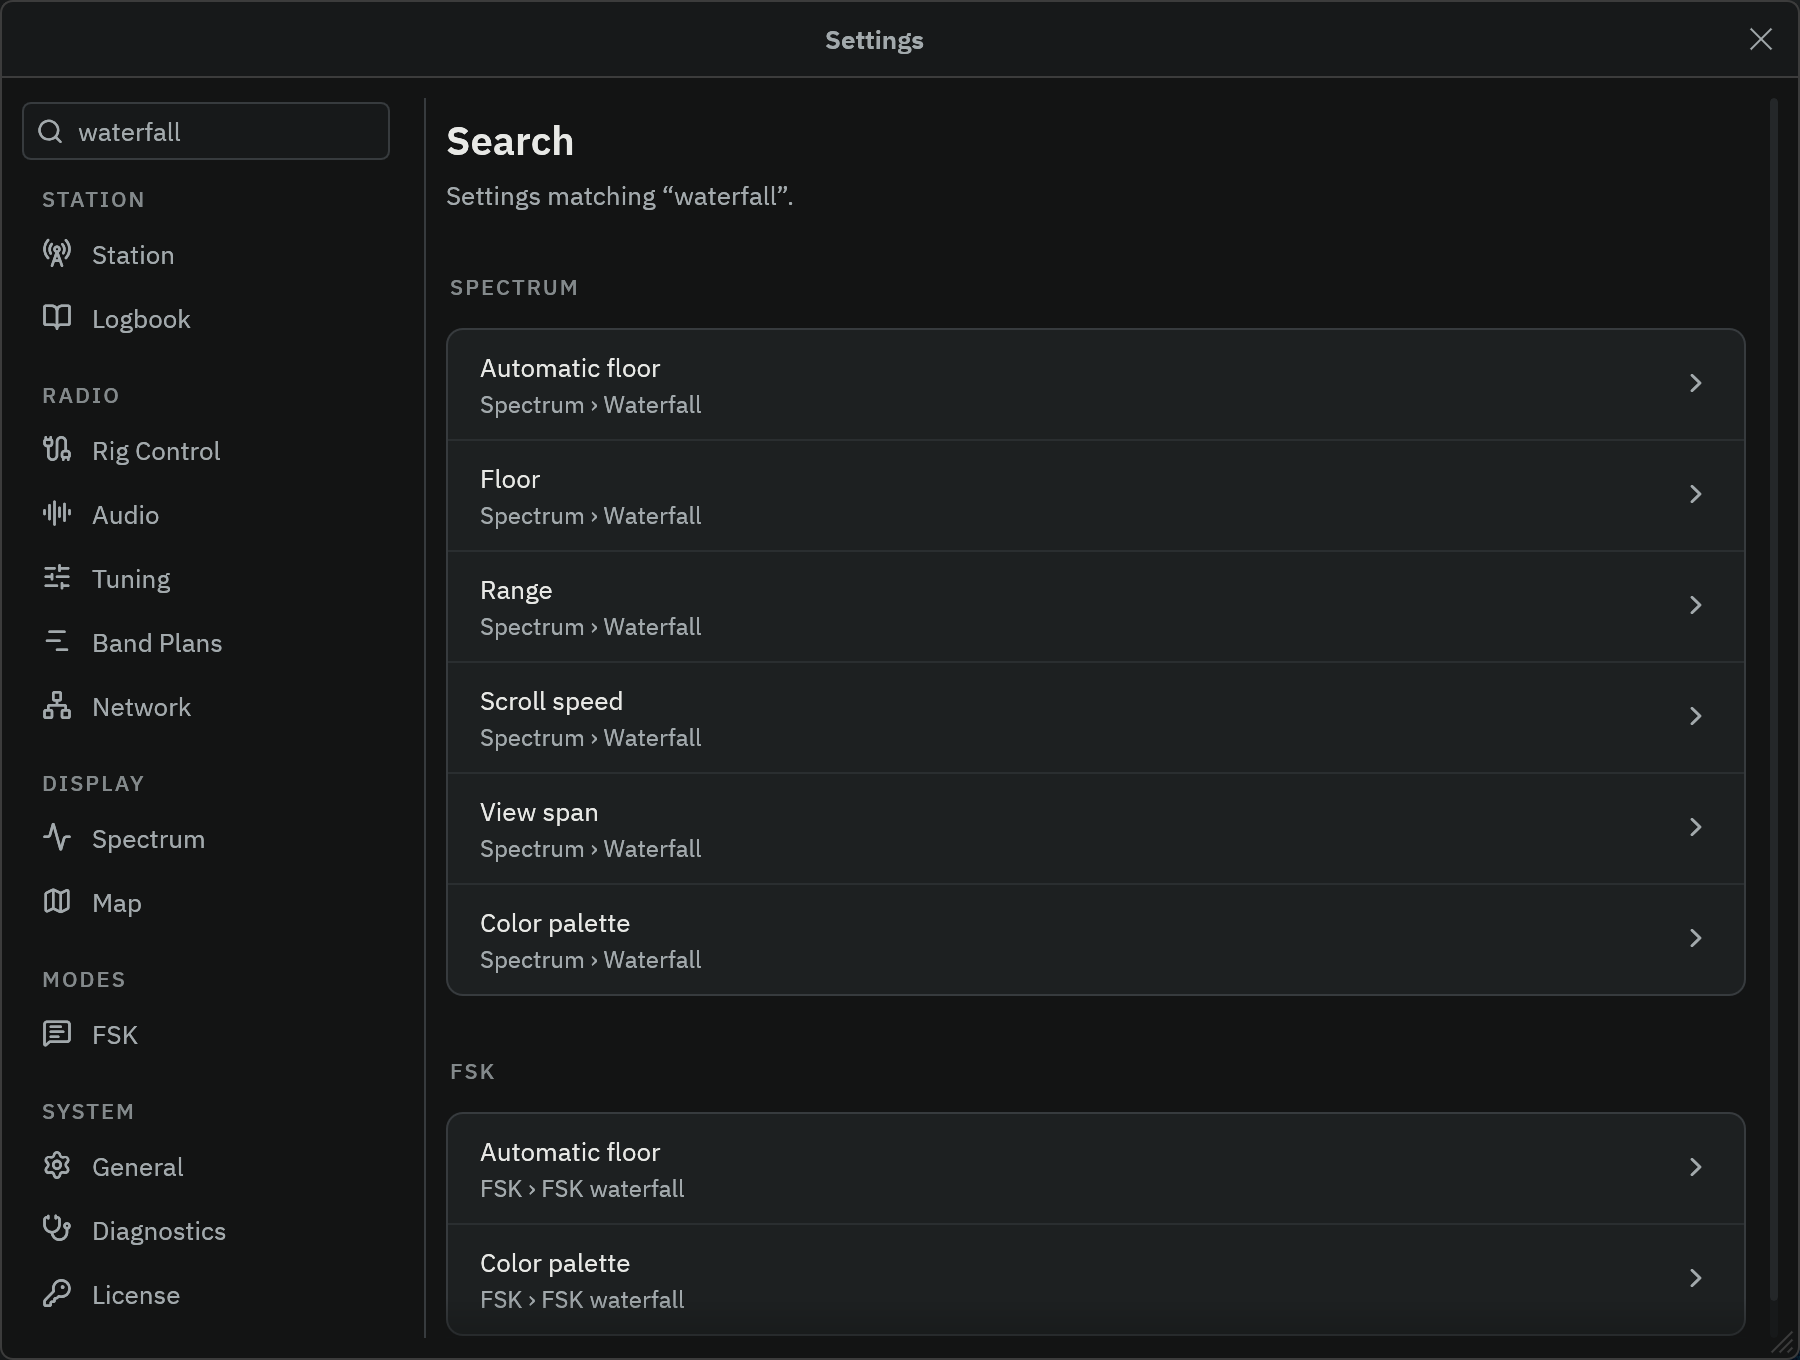
Task: Click the Tuning sliders icon
Action: tap(57, 578)
